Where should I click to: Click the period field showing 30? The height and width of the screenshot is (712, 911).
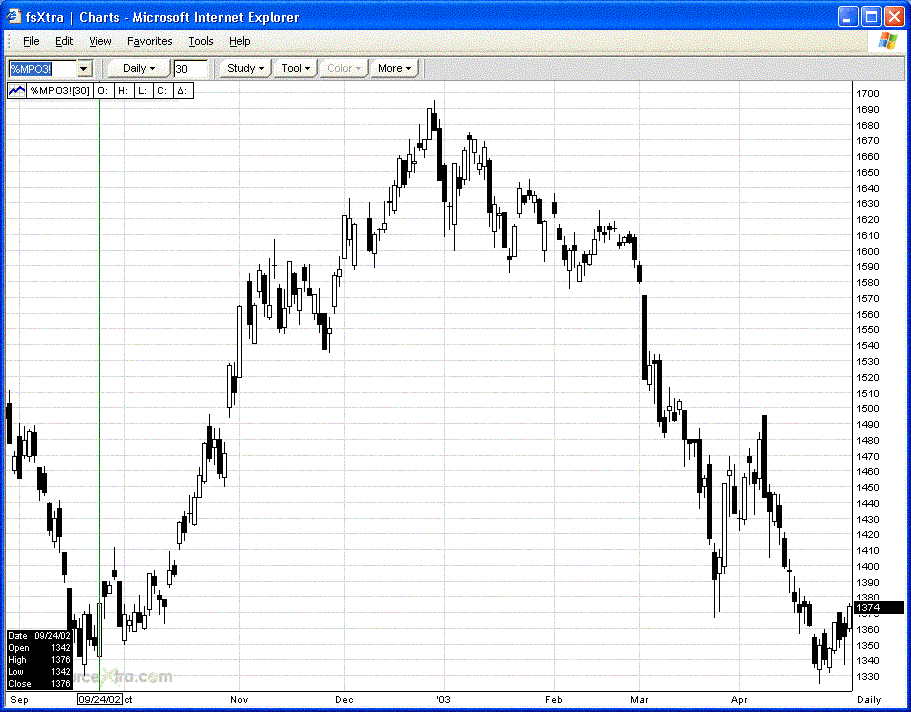191,69
